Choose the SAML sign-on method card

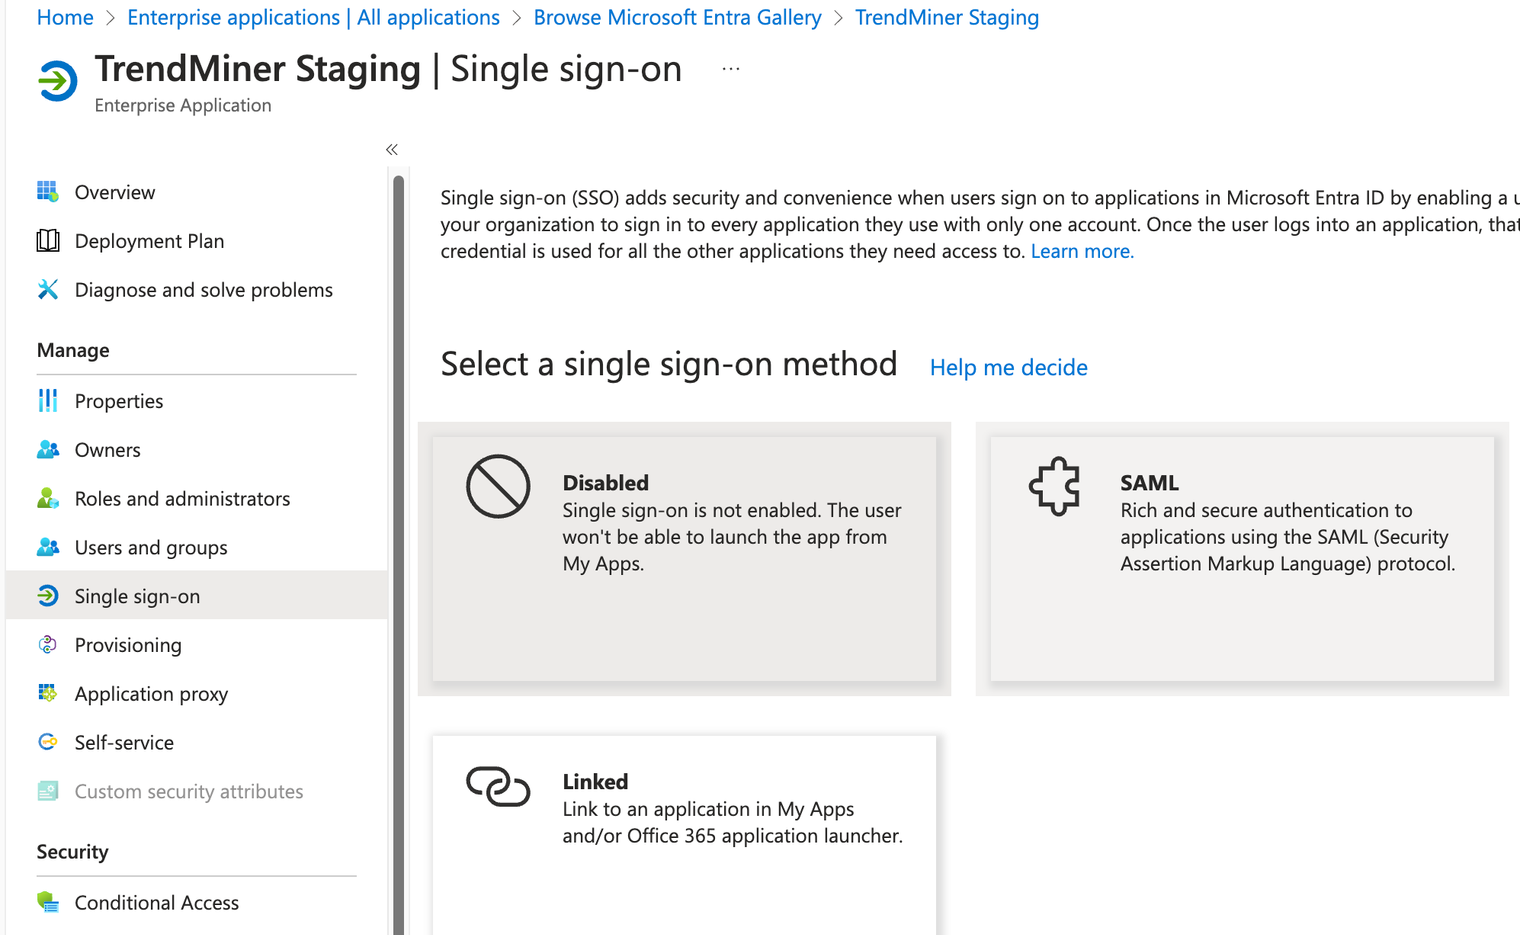tap(1241, 558)
